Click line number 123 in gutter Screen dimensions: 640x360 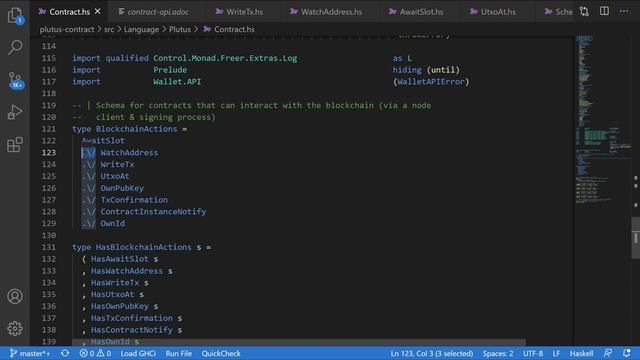click(x=49, y=153)
